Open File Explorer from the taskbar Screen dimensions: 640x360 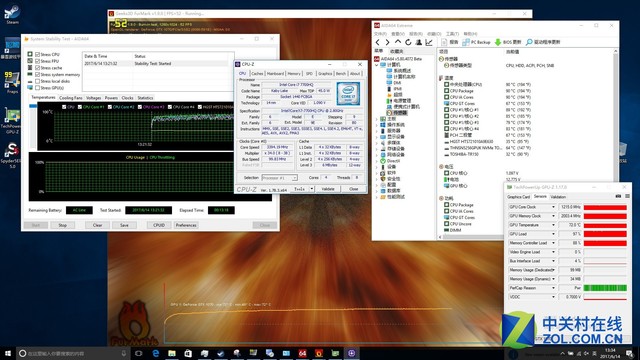pyautogui.click(x=172, y=353)
